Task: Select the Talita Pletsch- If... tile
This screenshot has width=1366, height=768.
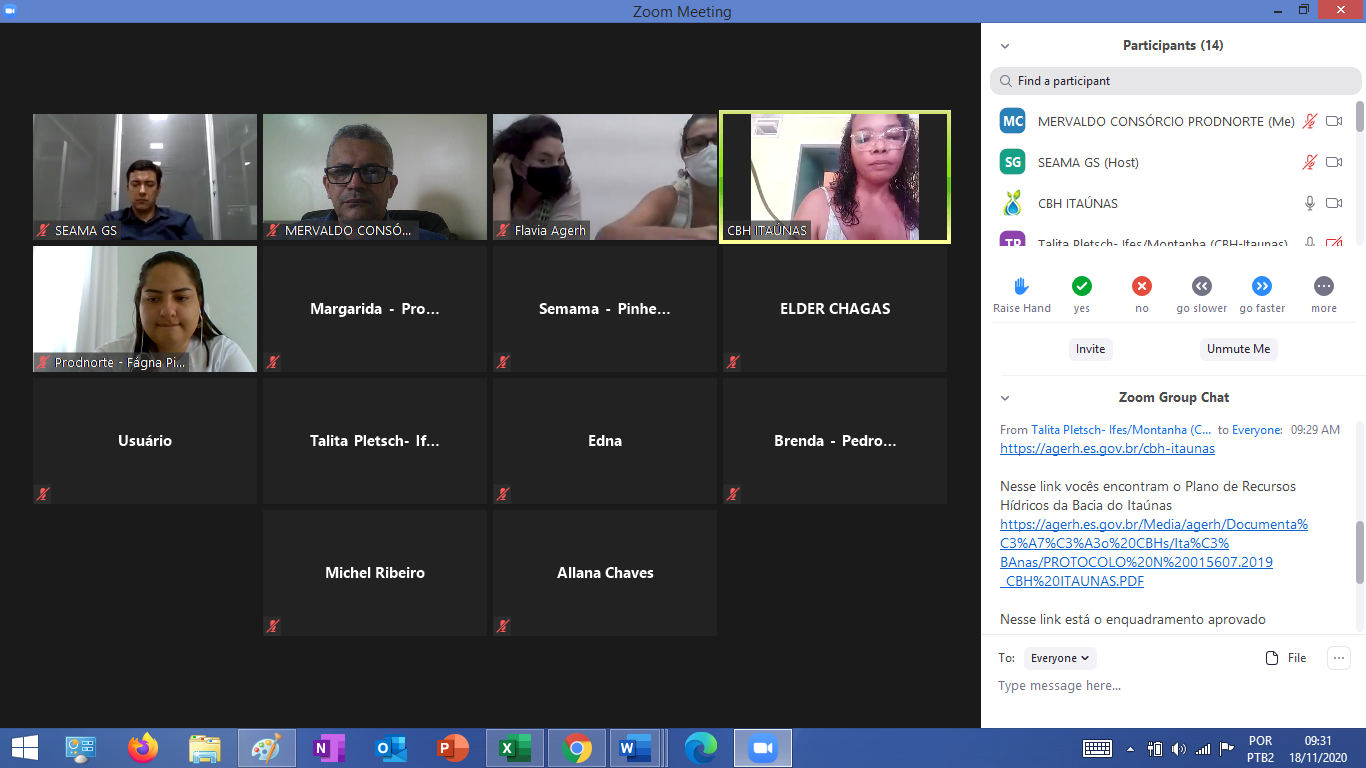Action: click(x=375, y=441)
